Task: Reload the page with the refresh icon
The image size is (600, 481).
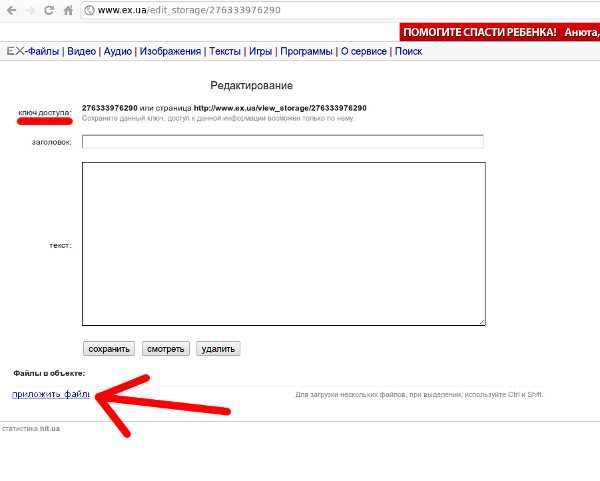Action: [x=49, y=10]
